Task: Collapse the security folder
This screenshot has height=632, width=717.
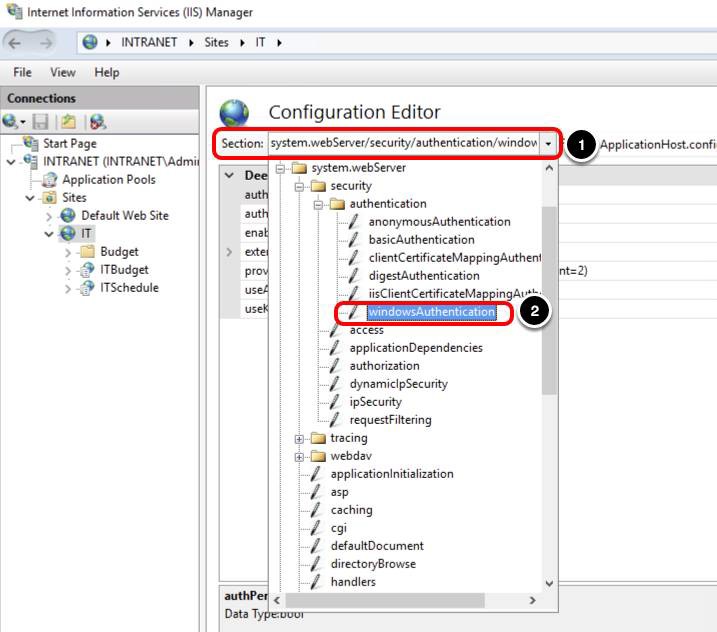Action: 299,187
